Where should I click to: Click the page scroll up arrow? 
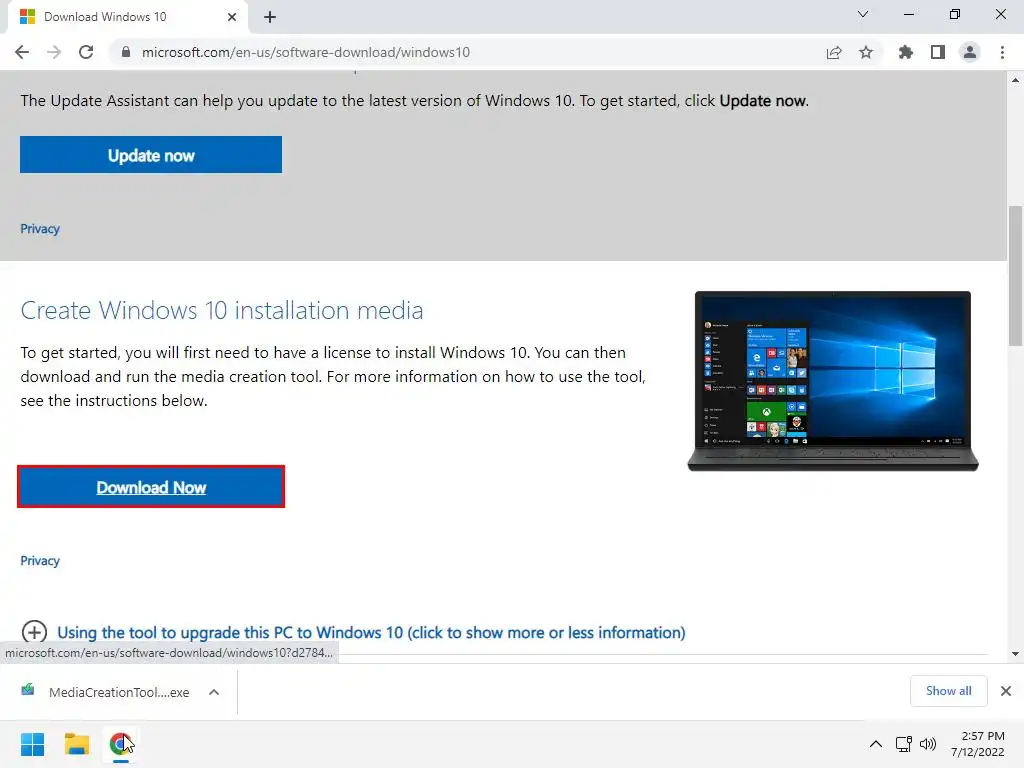1016,80
